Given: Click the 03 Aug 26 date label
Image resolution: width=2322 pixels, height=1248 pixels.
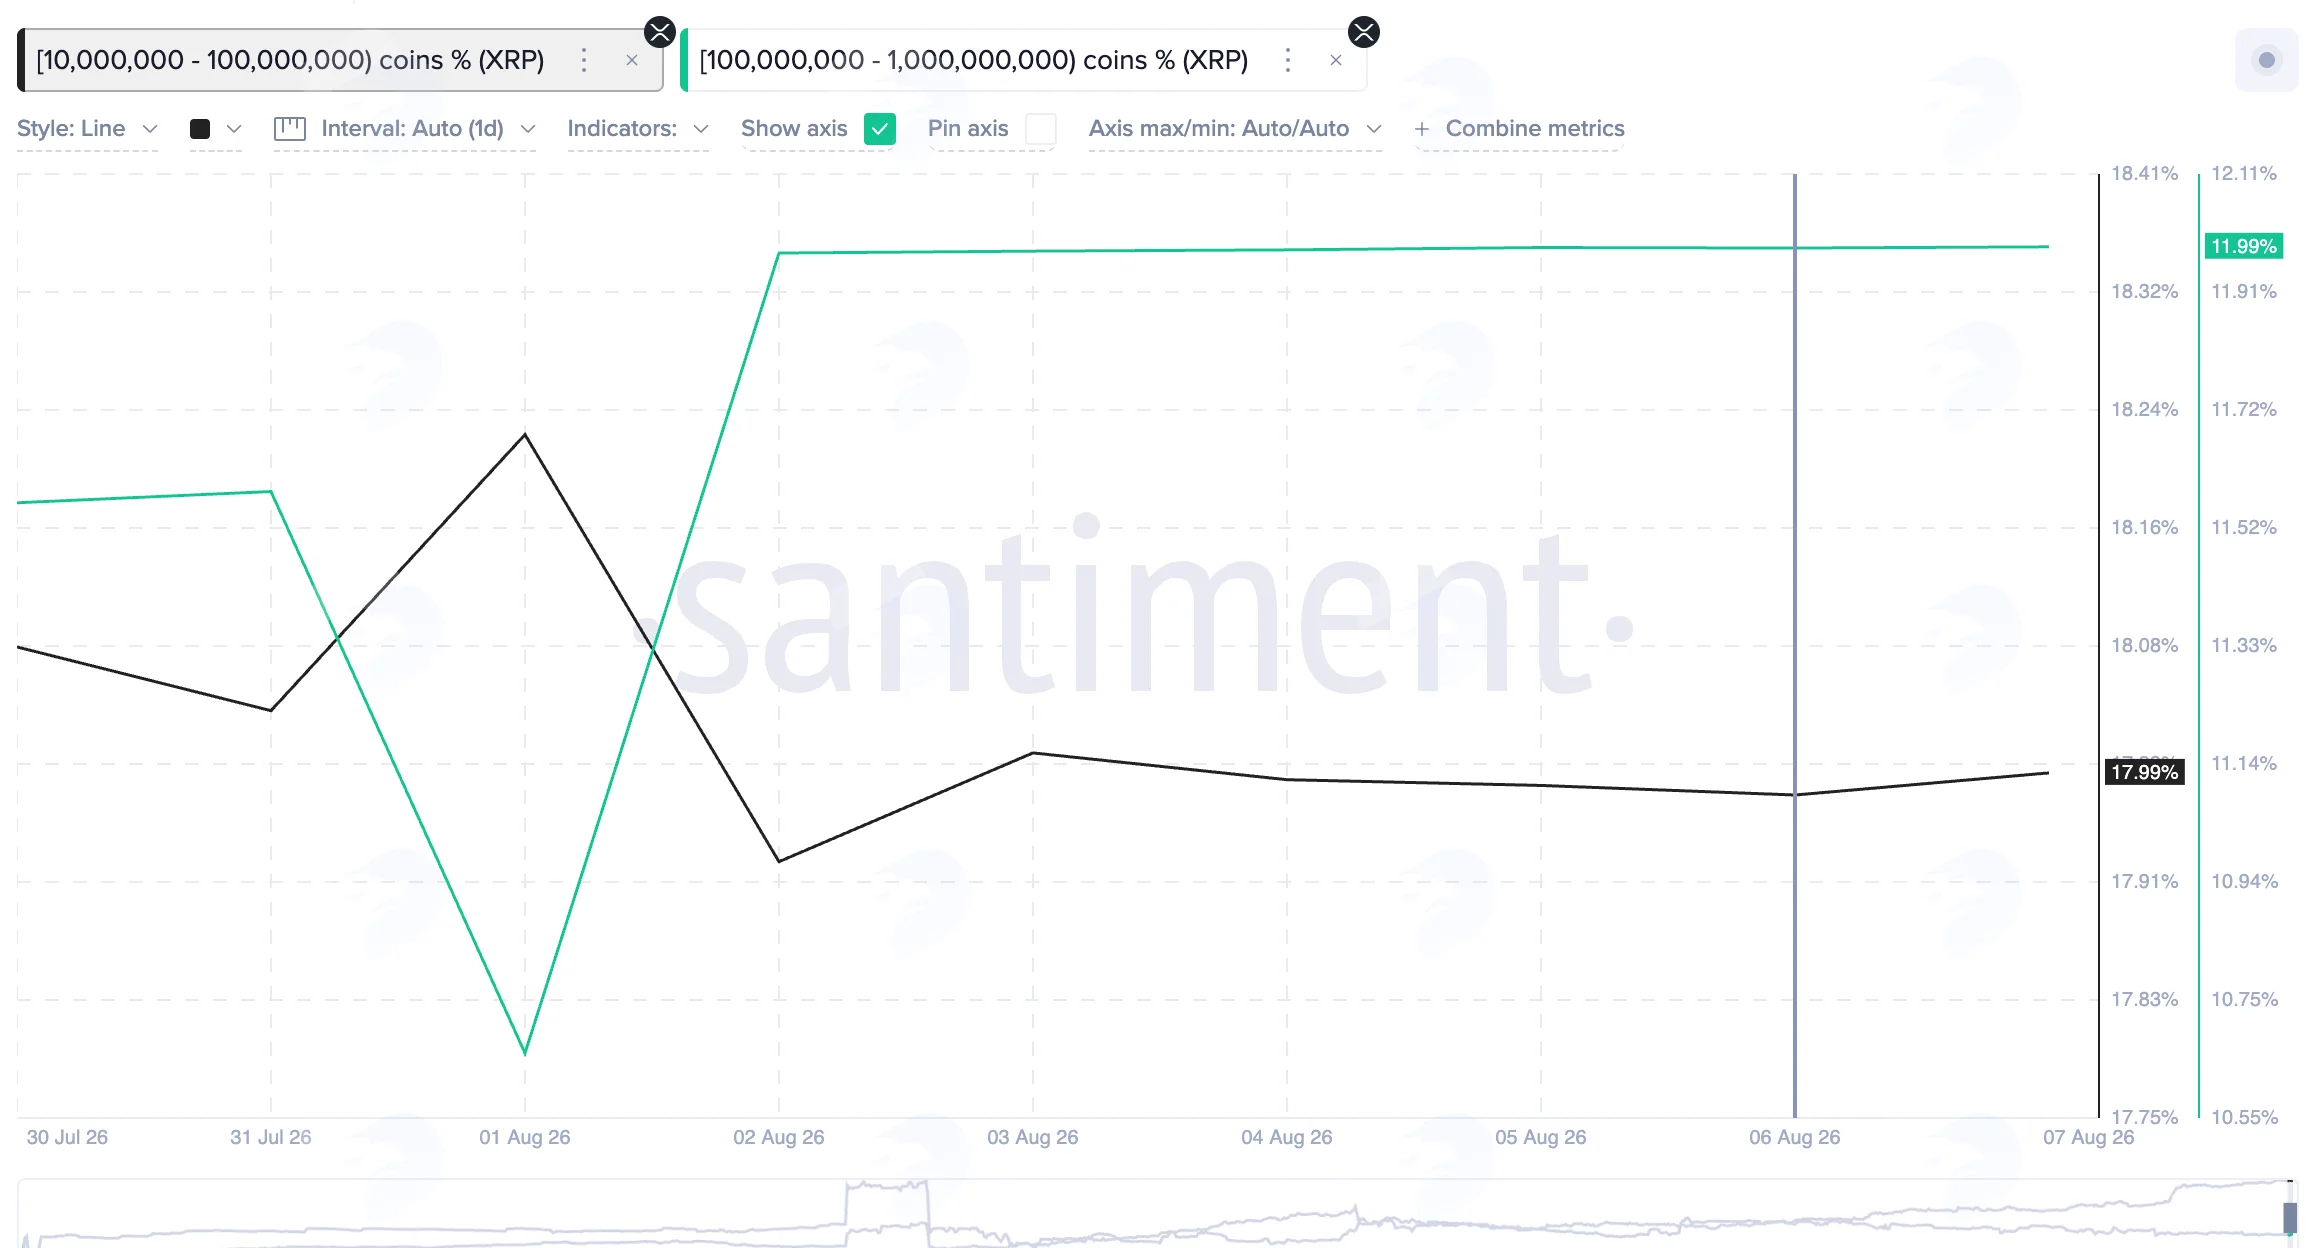Looking at the screenshot, I should pos(1033,1137).
